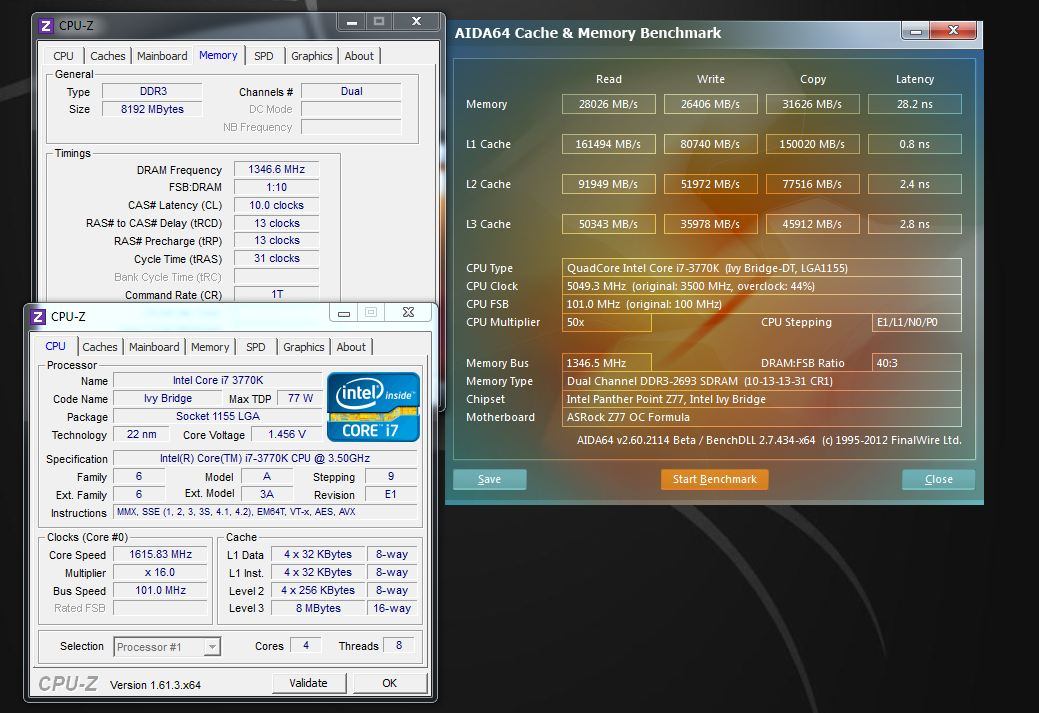Minimize the back CPU-Z Memory window
Image resolution: width=1039 pixels, height=713 pixels.
352,22
